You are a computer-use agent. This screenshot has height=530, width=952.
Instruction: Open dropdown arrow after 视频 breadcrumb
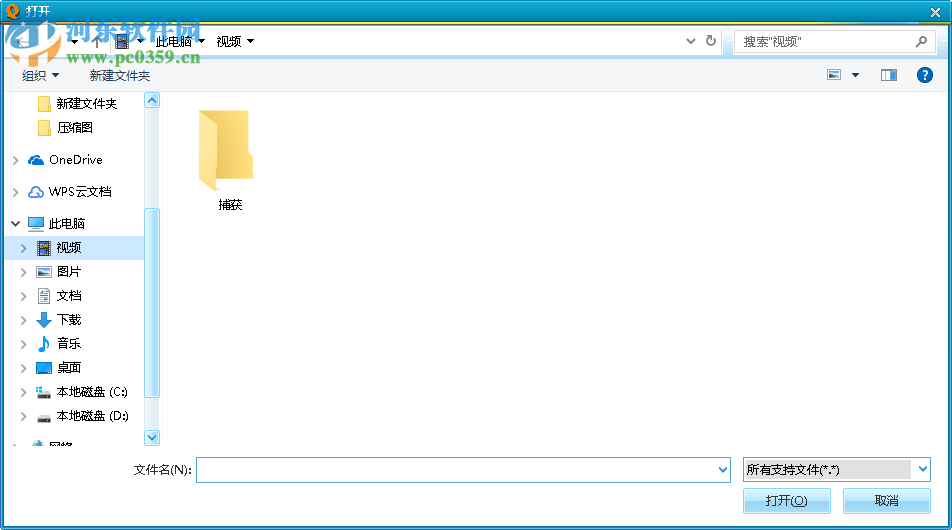coord(250,41)
